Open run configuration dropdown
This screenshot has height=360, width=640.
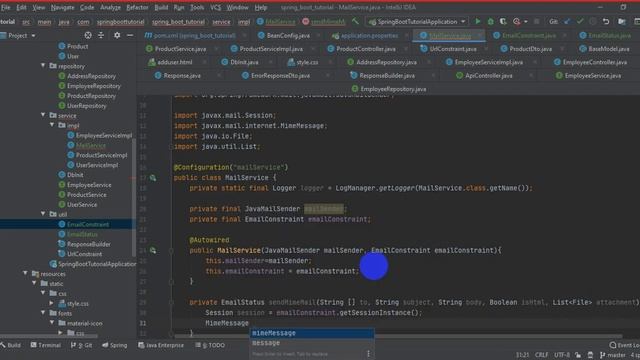tap(463, 21)
